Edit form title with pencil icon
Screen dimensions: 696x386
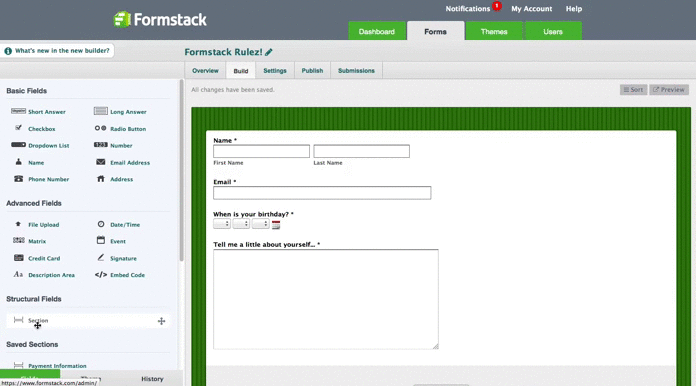(269, 52)
